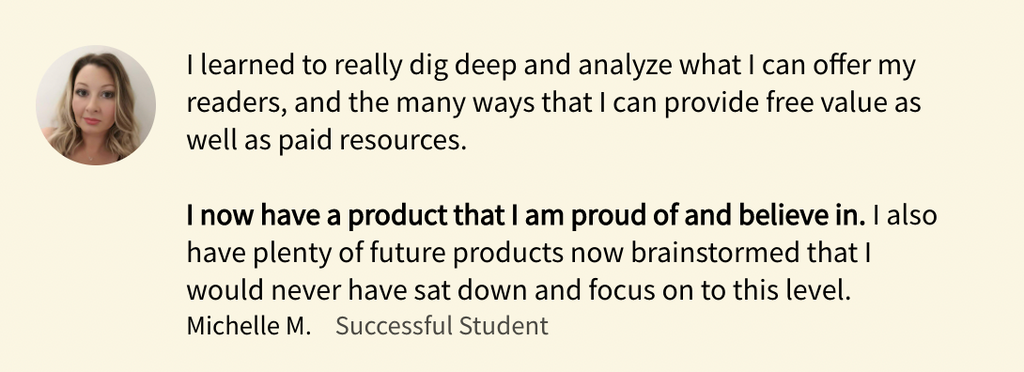The width and height of the screenshot is (1024, 372).
Task: Click the words paid resources
Action: tap(373, 141)
